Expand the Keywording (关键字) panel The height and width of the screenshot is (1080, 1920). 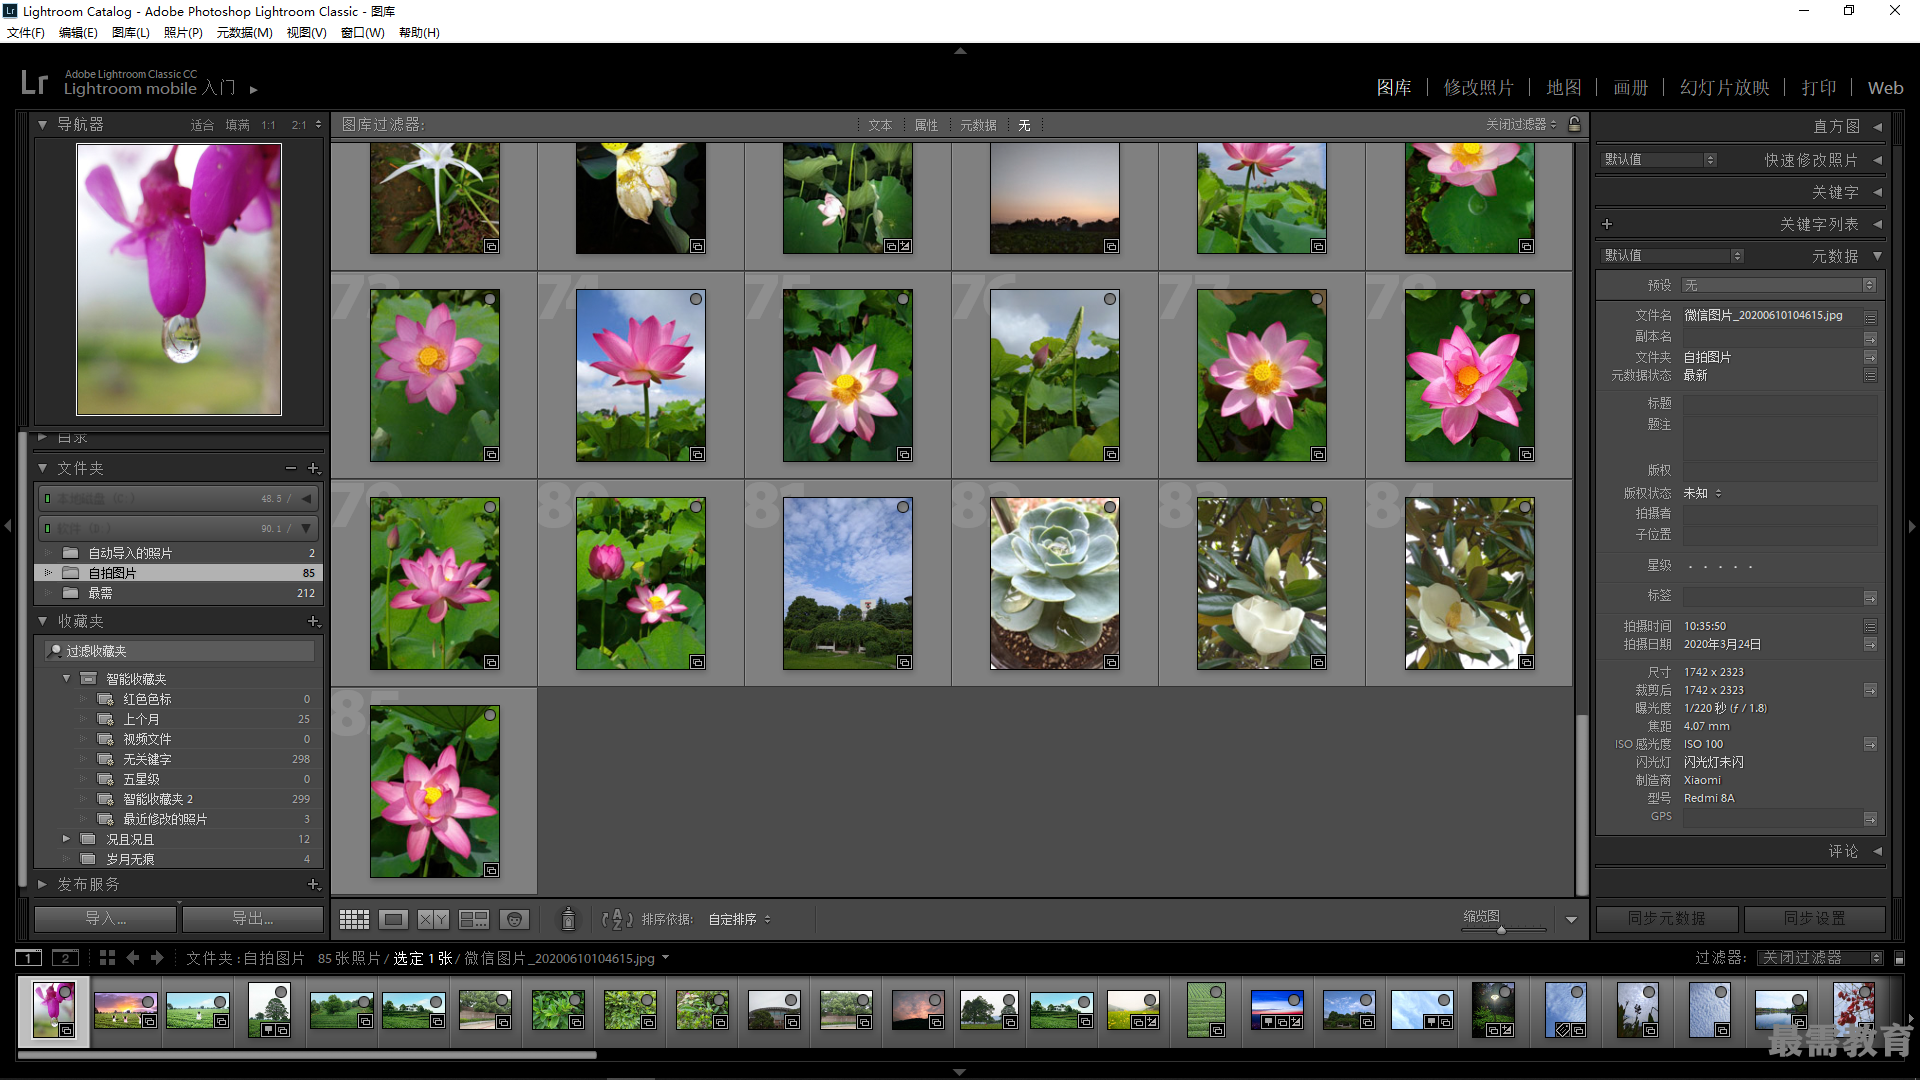[x=1877, y=192]
